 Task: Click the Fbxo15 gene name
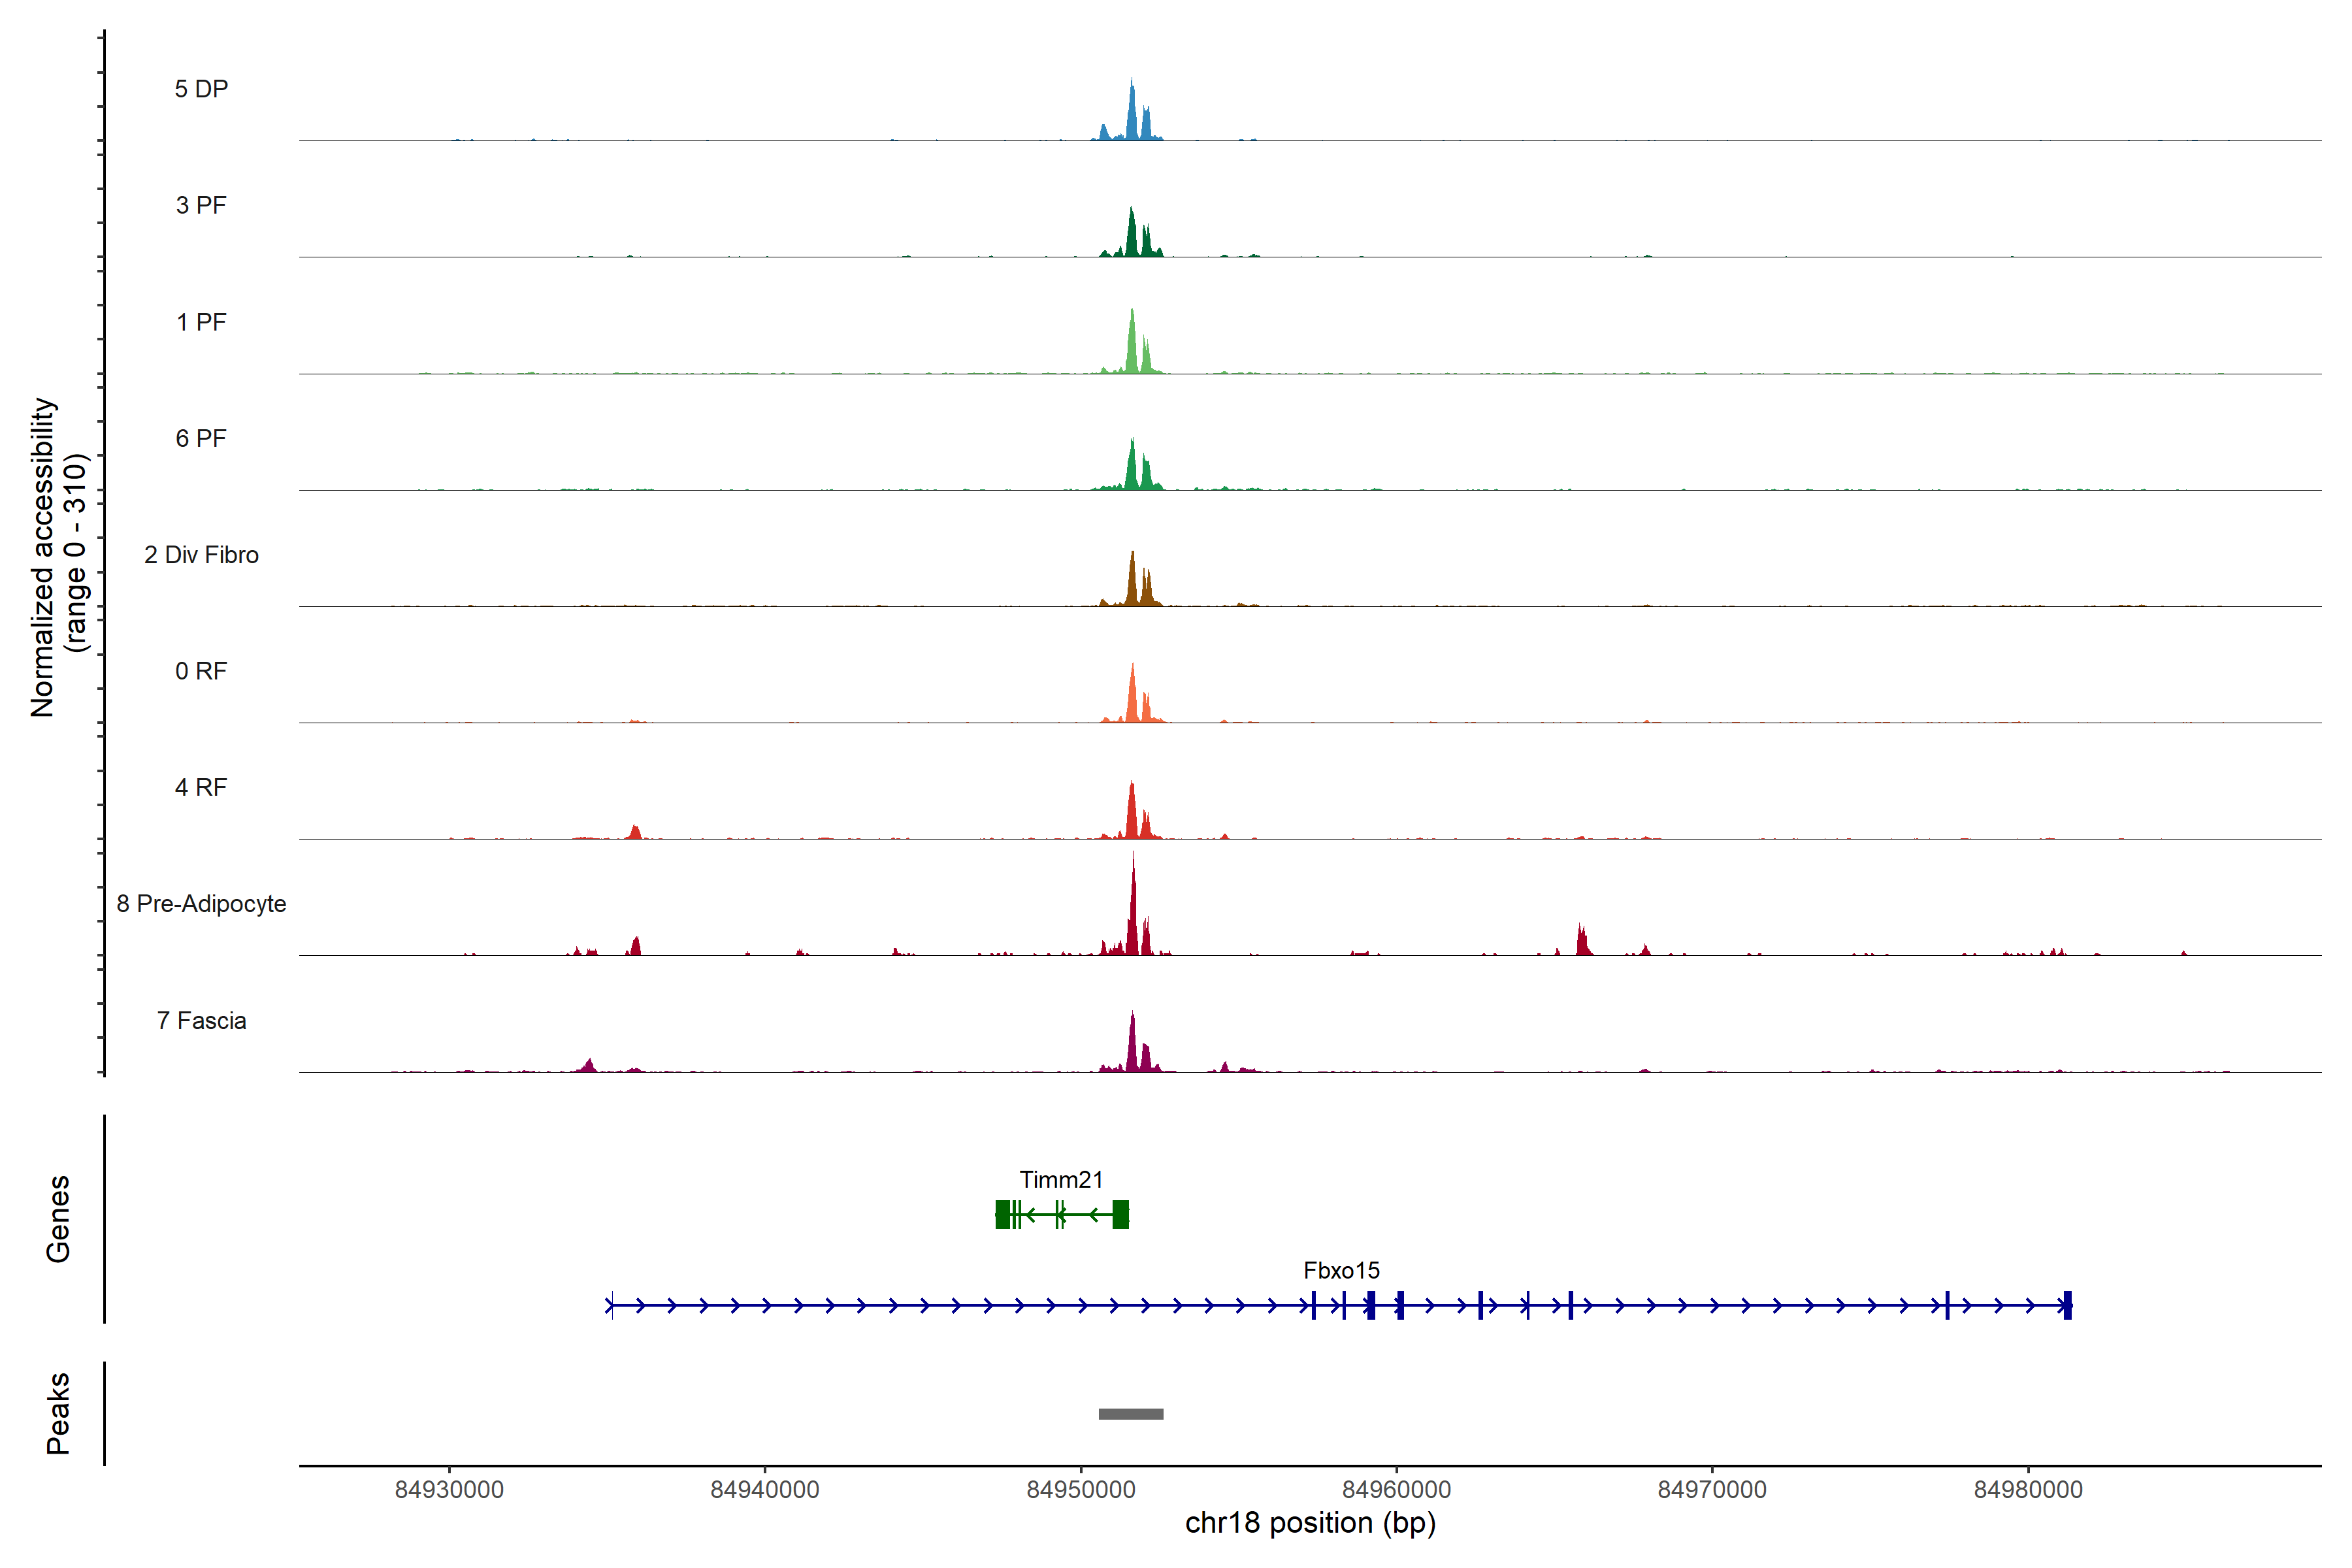(x=1341, y=1270)
